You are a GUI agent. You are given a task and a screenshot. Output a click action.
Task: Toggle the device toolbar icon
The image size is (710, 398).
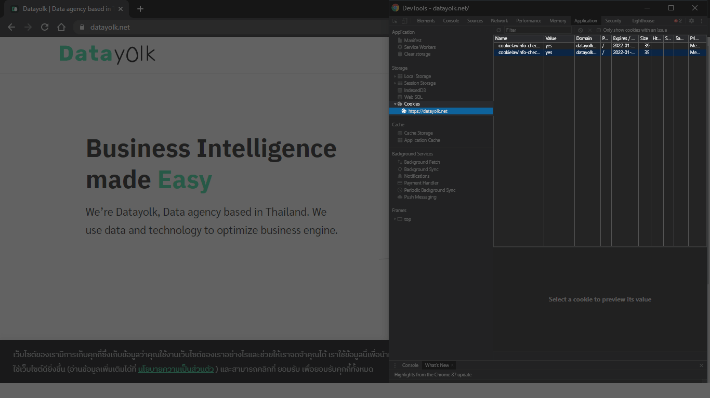pos(405,21)
